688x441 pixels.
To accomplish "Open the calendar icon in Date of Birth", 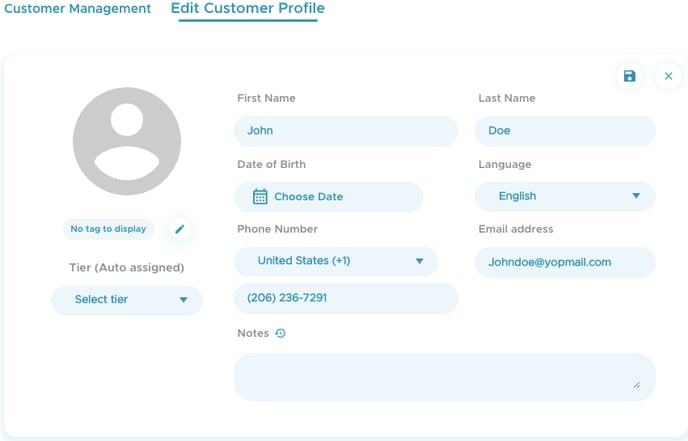I will pos(260,197).
